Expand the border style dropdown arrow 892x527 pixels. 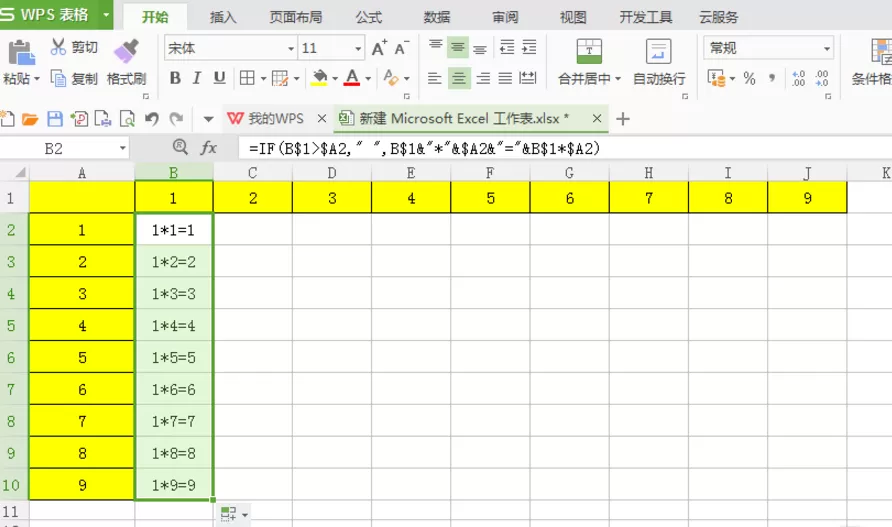(263, 78)
